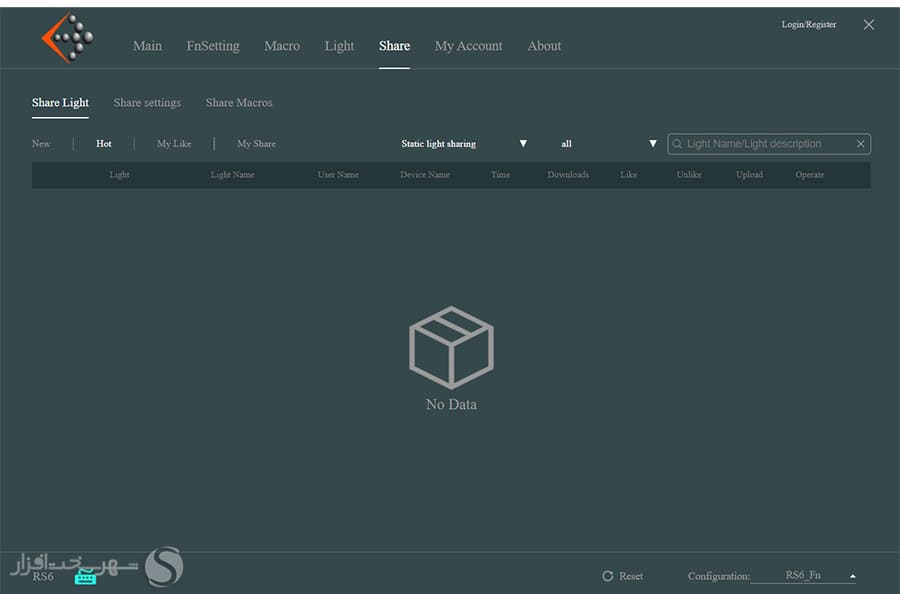
Task: Expand the RS6_Fn Configuration dropdown
Action: pyautogui.click(x=852, y=577)
